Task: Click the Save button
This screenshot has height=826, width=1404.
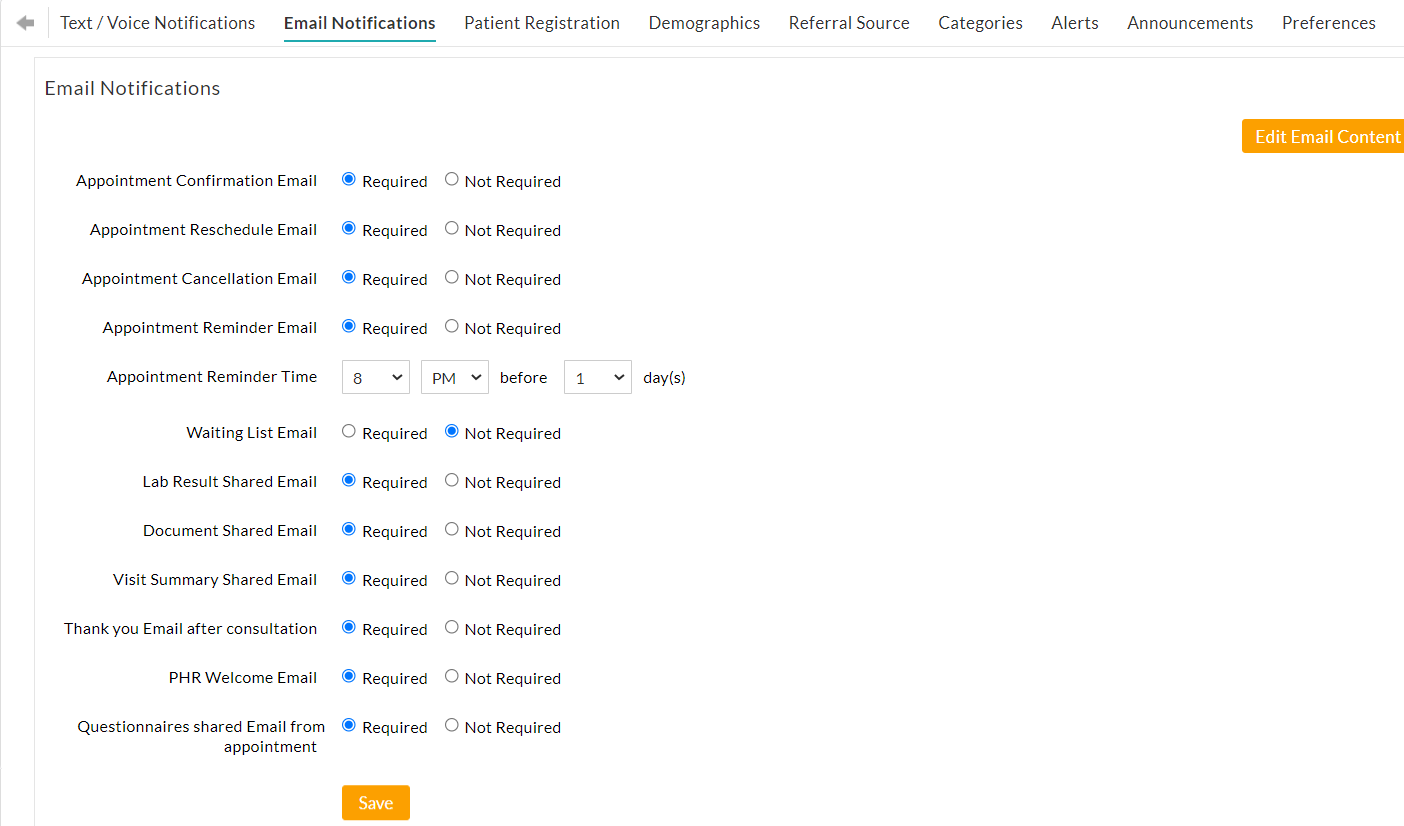Action: 375,802
